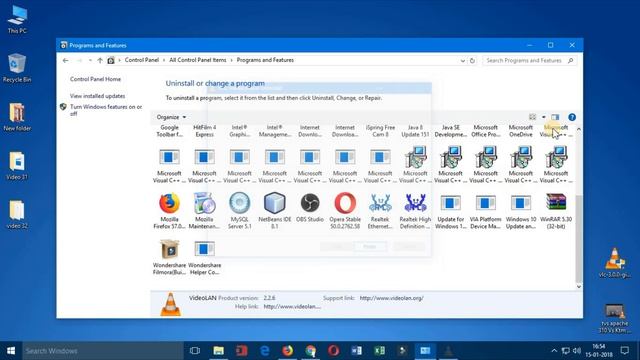This screenshot has width=640, height=360.
Task: Select VIA Platform Device Manager entry
Action: (x=486, y=211)
